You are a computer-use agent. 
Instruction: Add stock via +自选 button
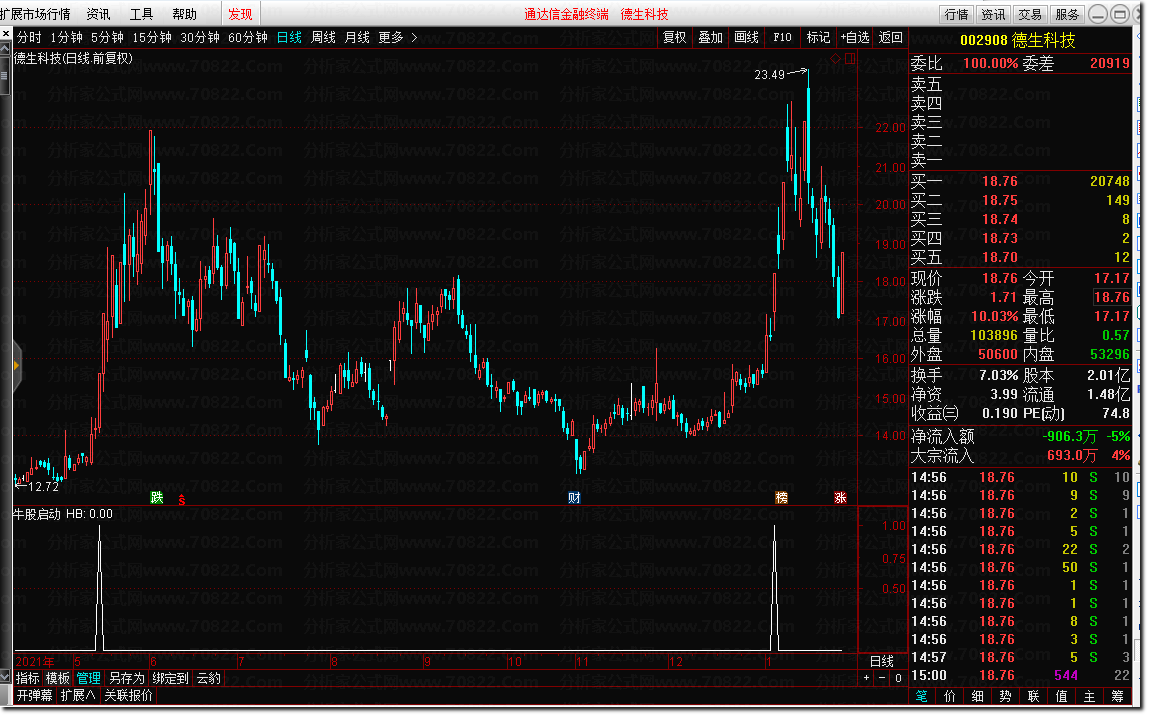(854, 37)
